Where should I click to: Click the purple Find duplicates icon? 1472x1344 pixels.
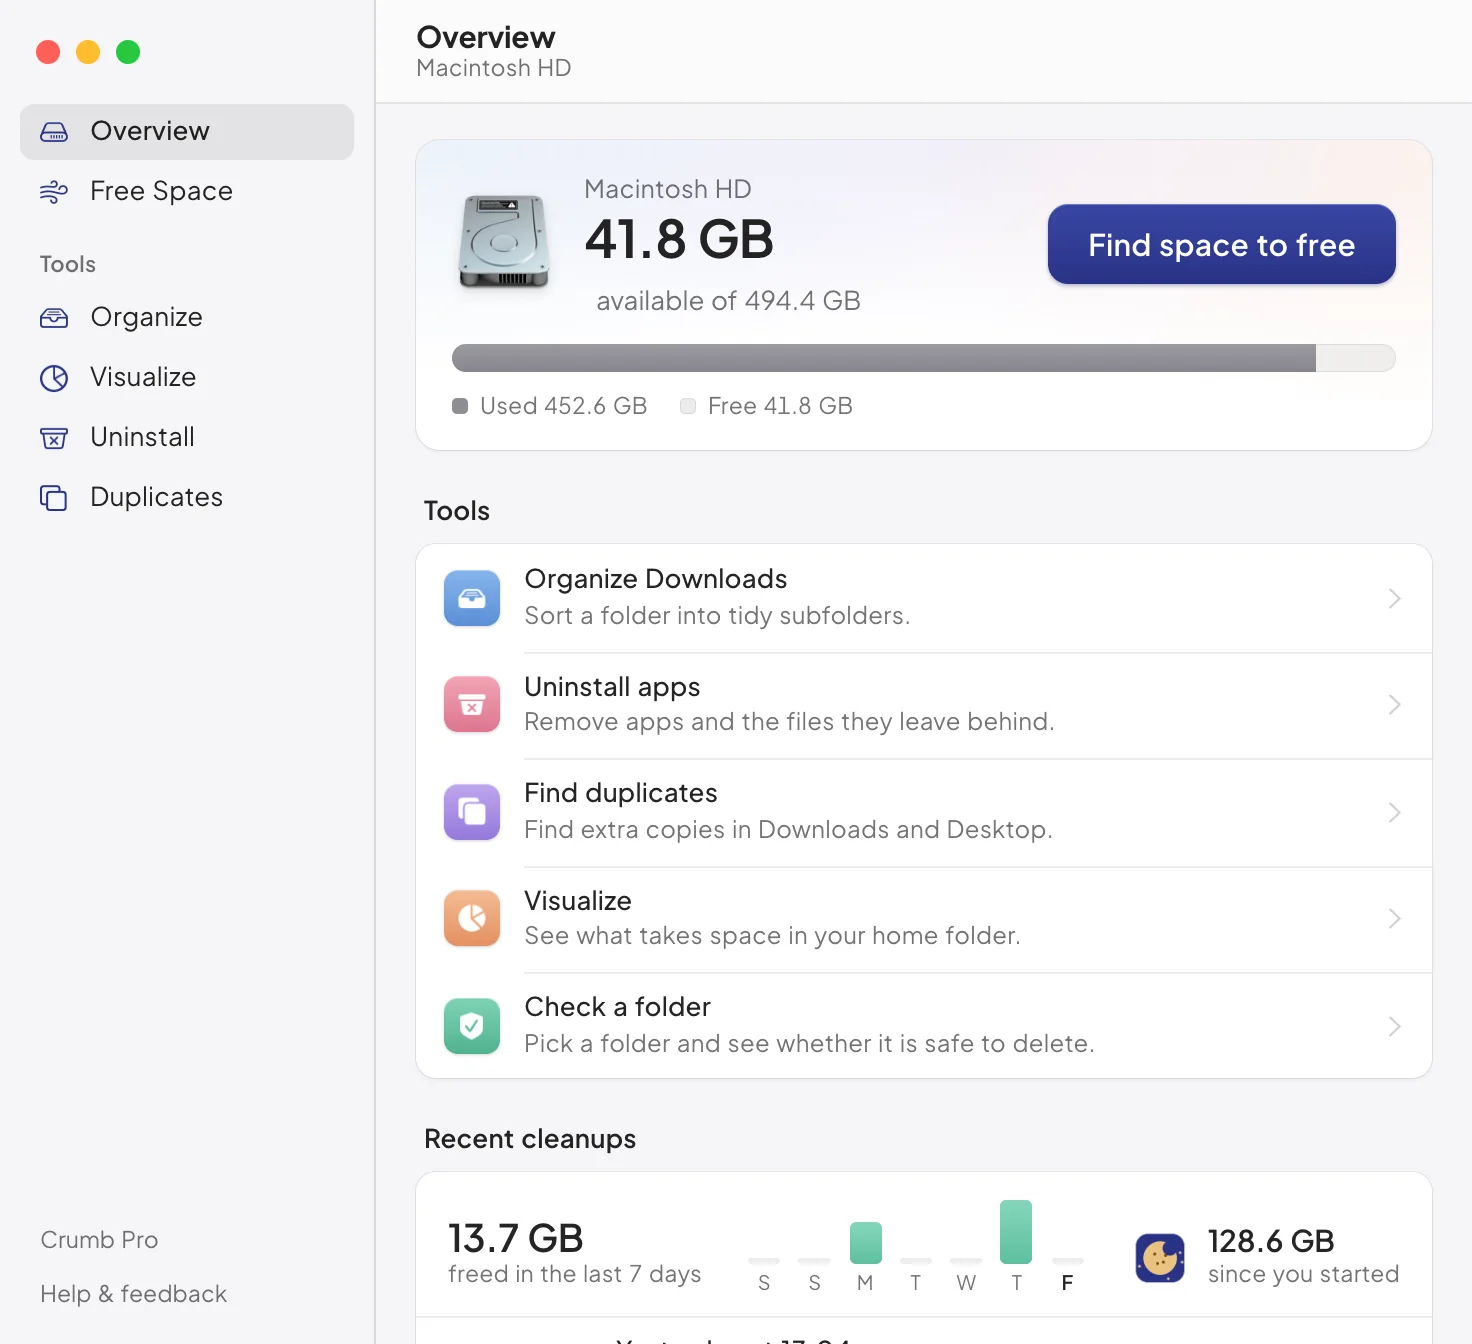tap(472, 812)
